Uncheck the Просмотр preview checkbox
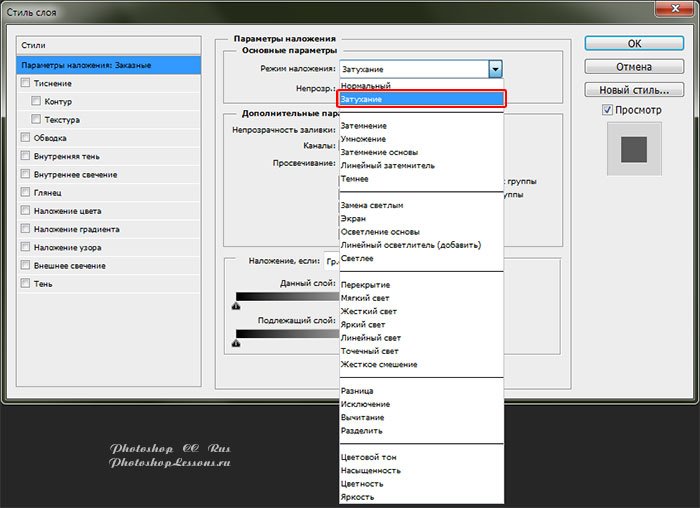 pyautogui.click(x=608, y=110)
